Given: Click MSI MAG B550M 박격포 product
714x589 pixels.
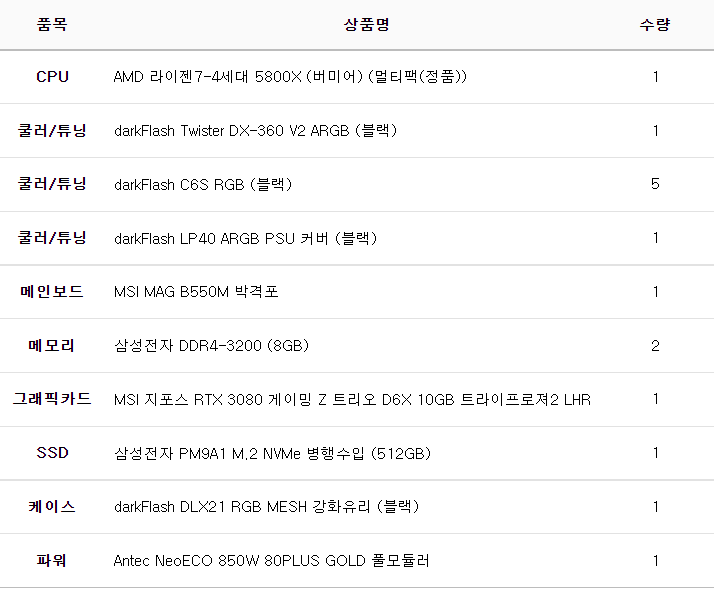Looking at the screenshot, I should [196, 292].
